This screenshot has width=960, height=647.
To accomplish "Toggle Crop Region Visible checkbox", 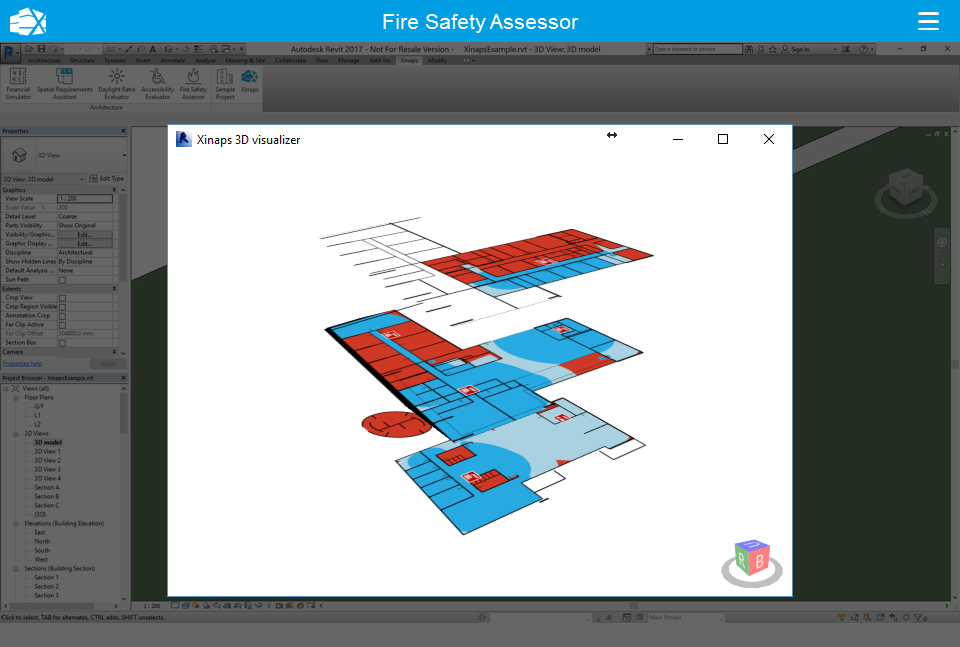I will click(x=62, y=307).
